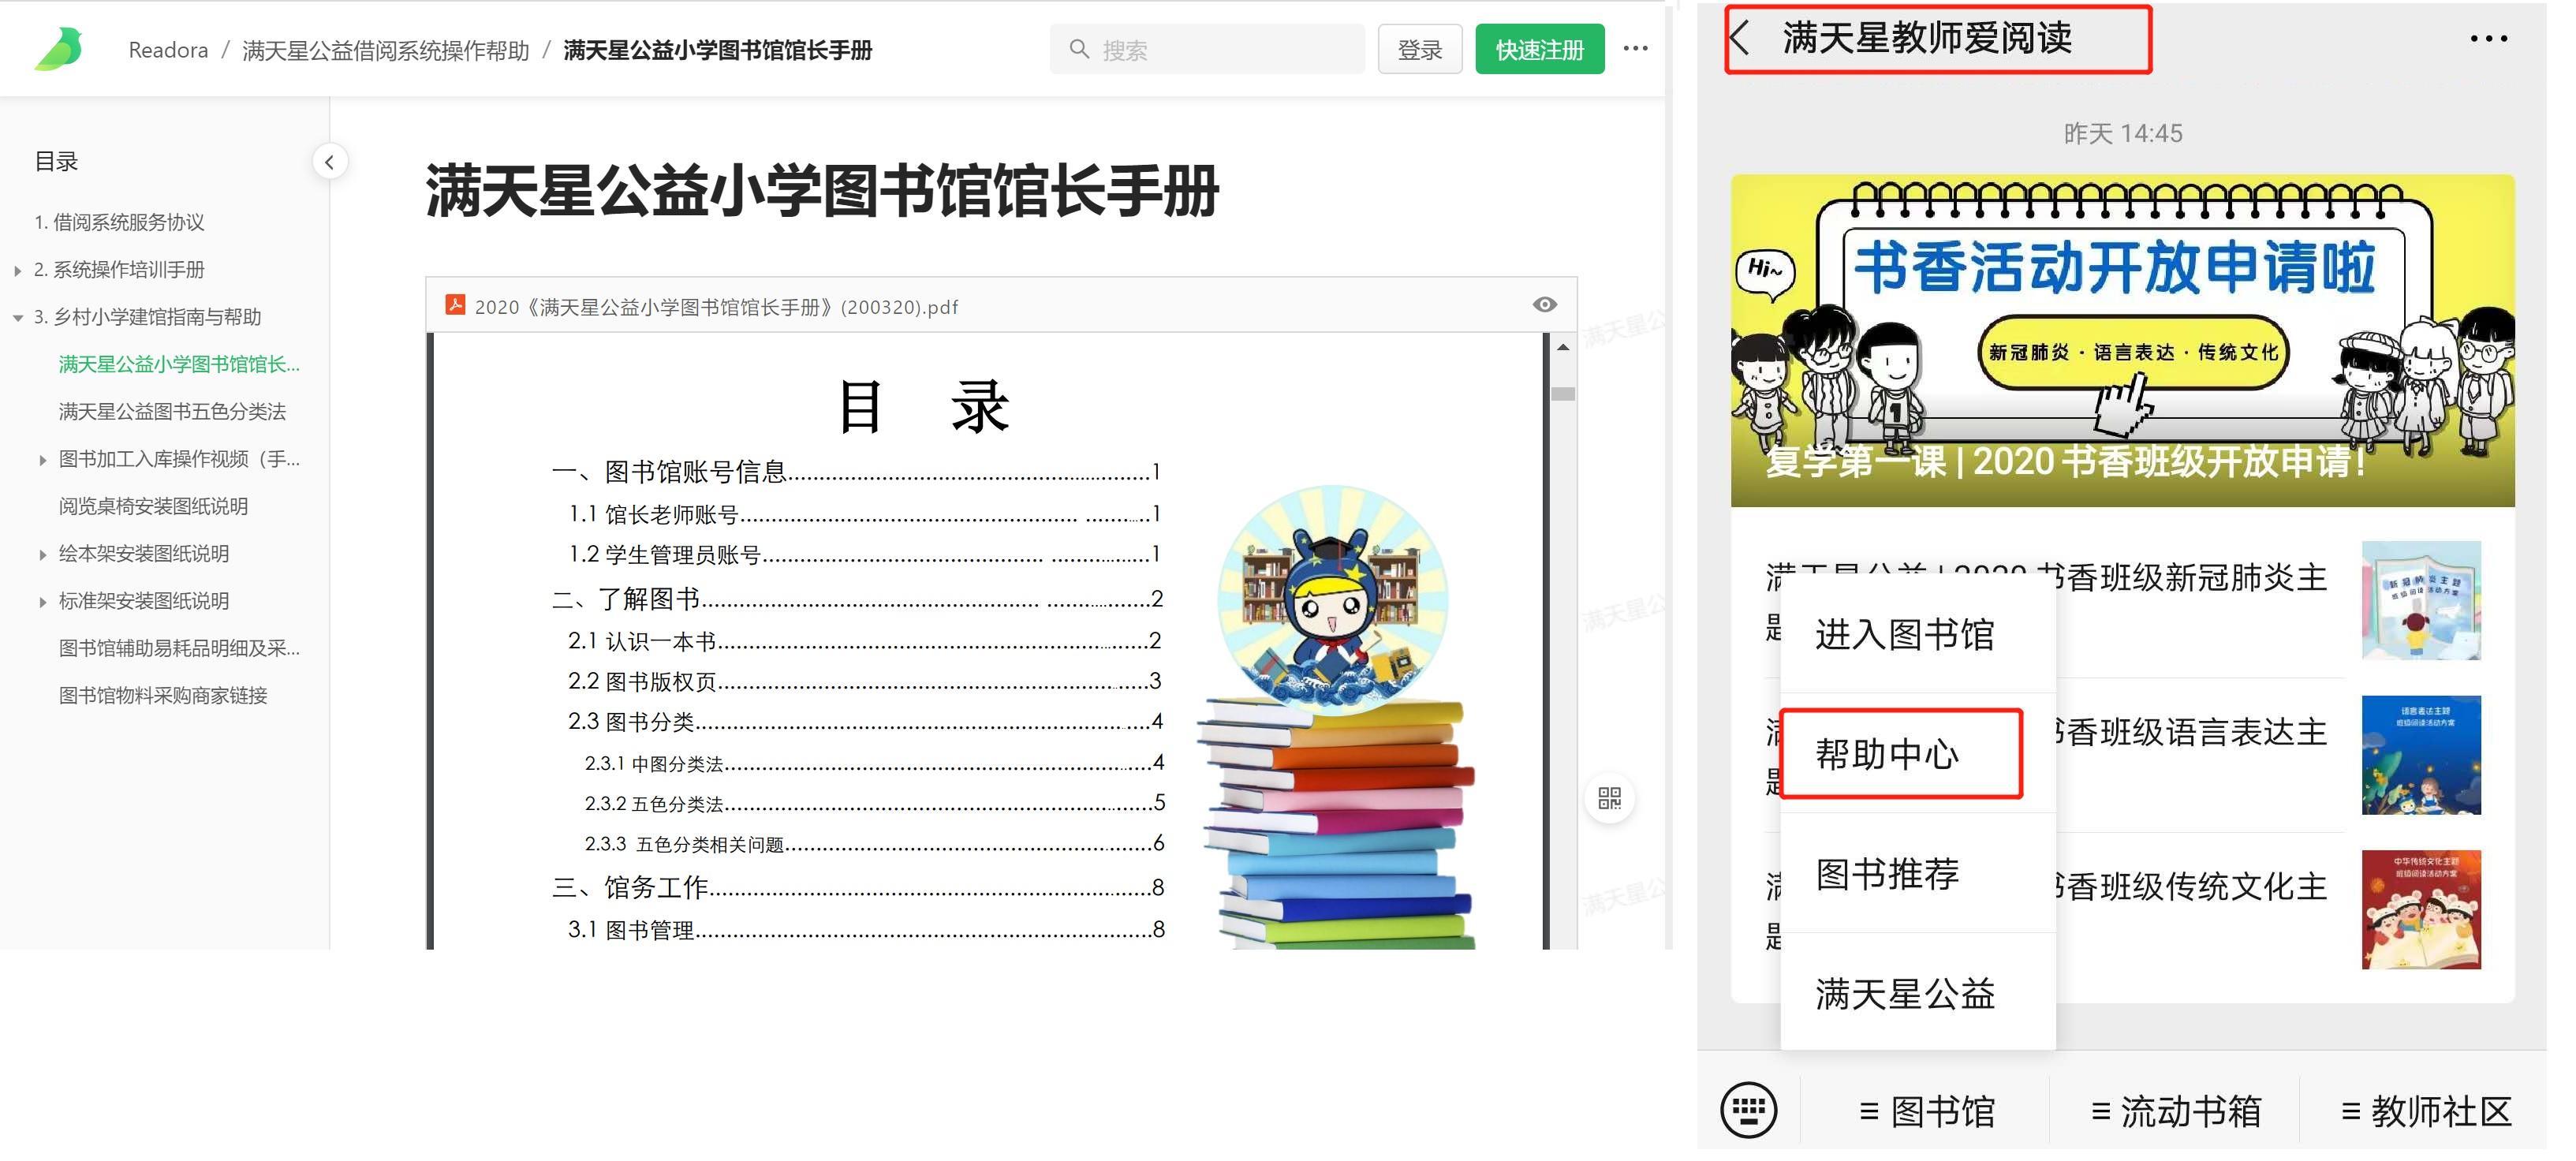Viewport: 2576px width, 1161px height.
Task: Collapse the 目录 sidebar with chevron button
Action: [329, 162]
